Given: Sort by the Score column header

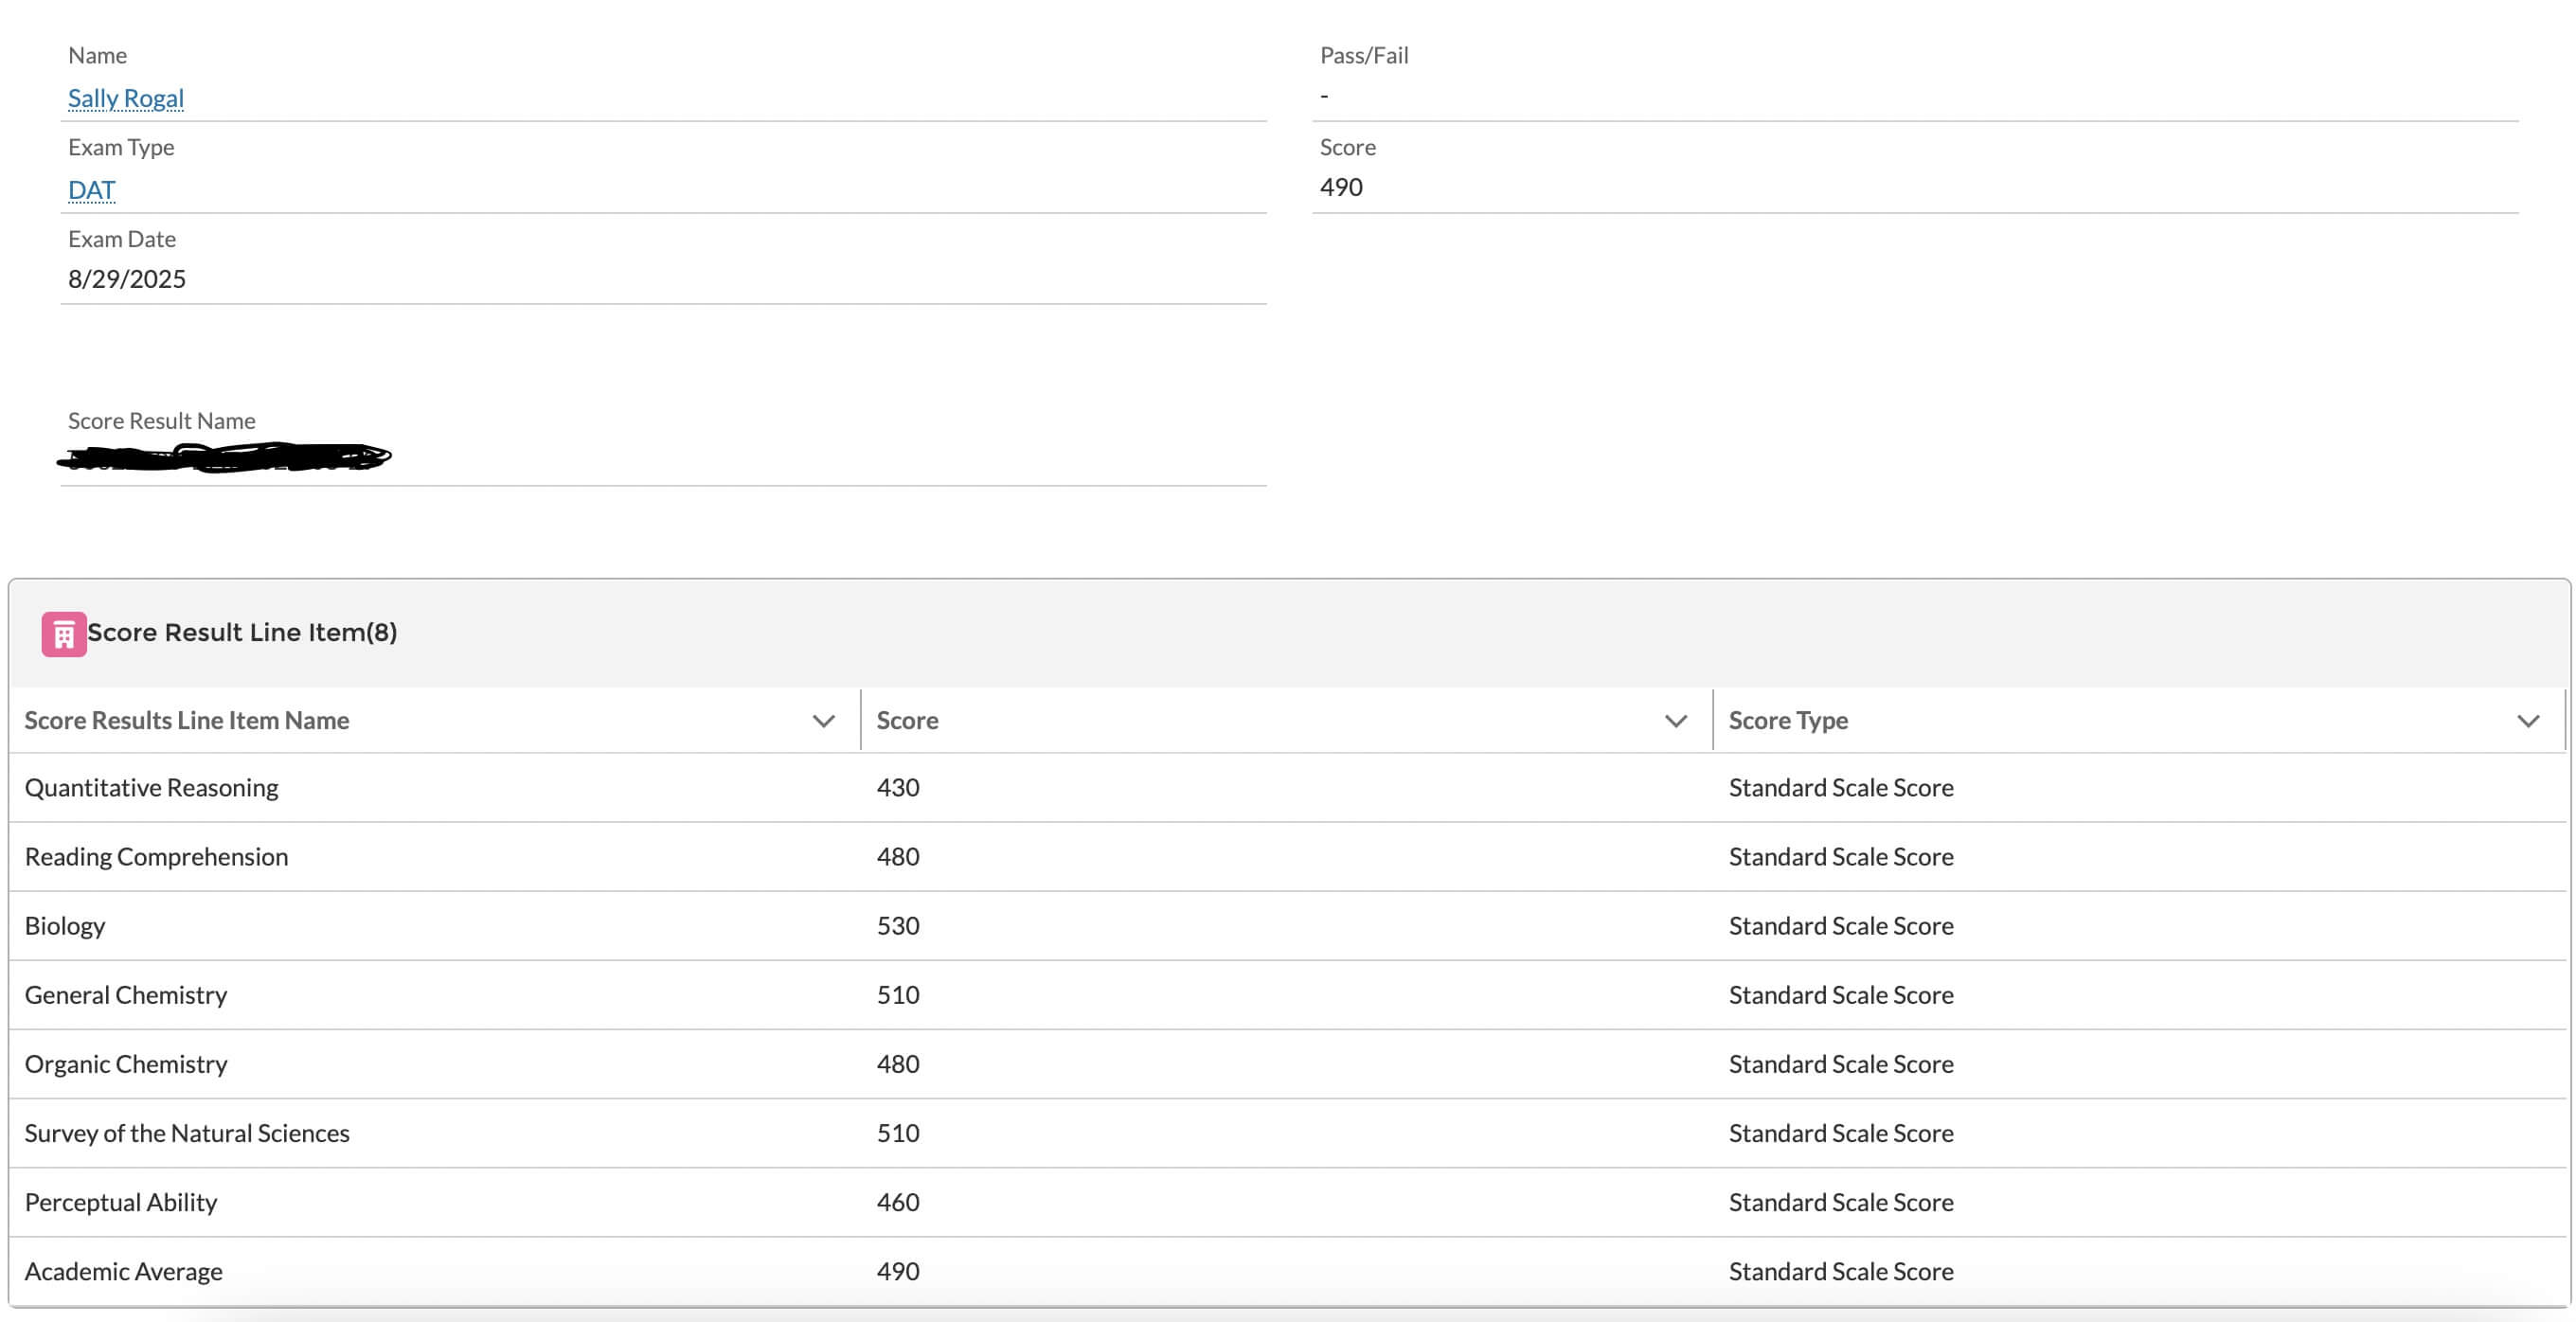Looking at the screenshot, I should point(907,721).
